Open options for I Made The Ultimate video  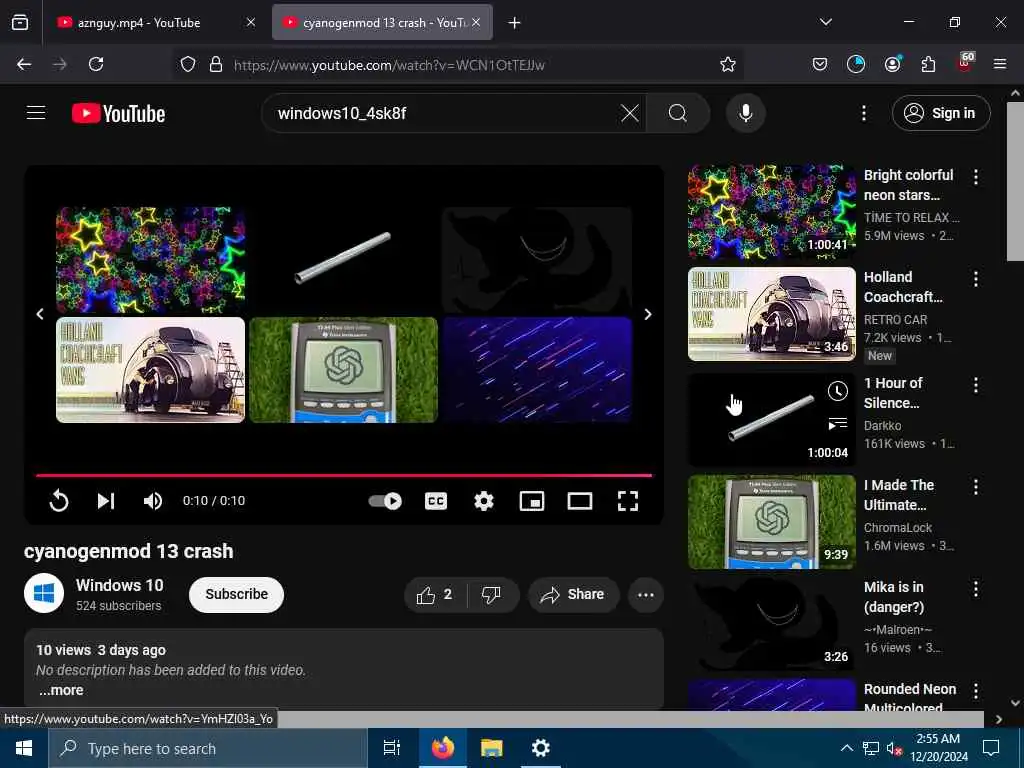(x=976, y=487)
